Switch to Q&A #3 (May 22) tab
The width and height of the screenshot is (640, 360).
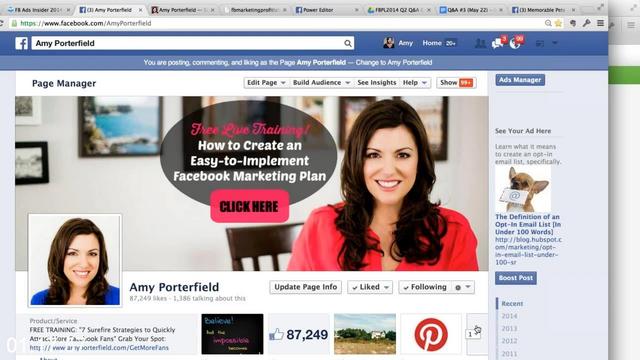(x=471, y=10)
